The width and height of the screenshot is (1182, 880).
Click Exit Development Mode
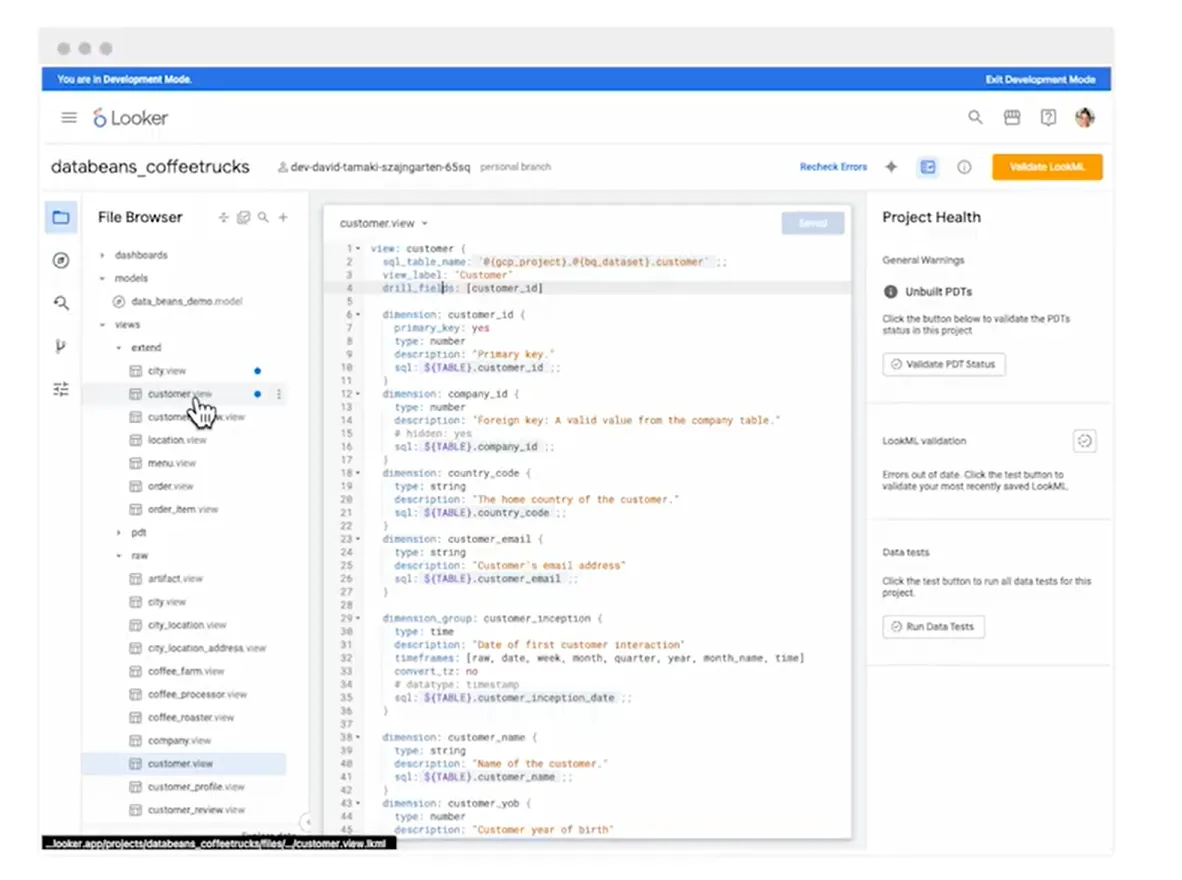[1040, 79]
